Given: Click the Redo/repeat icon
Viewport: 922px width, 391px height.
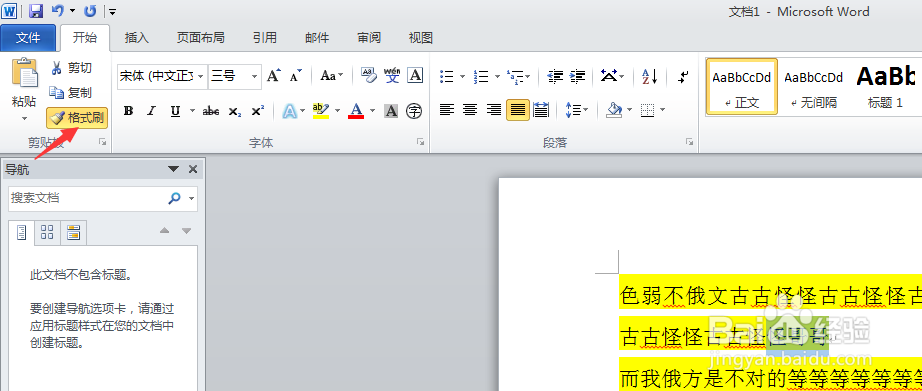Looking at the screenshot, I should point(90,11).
